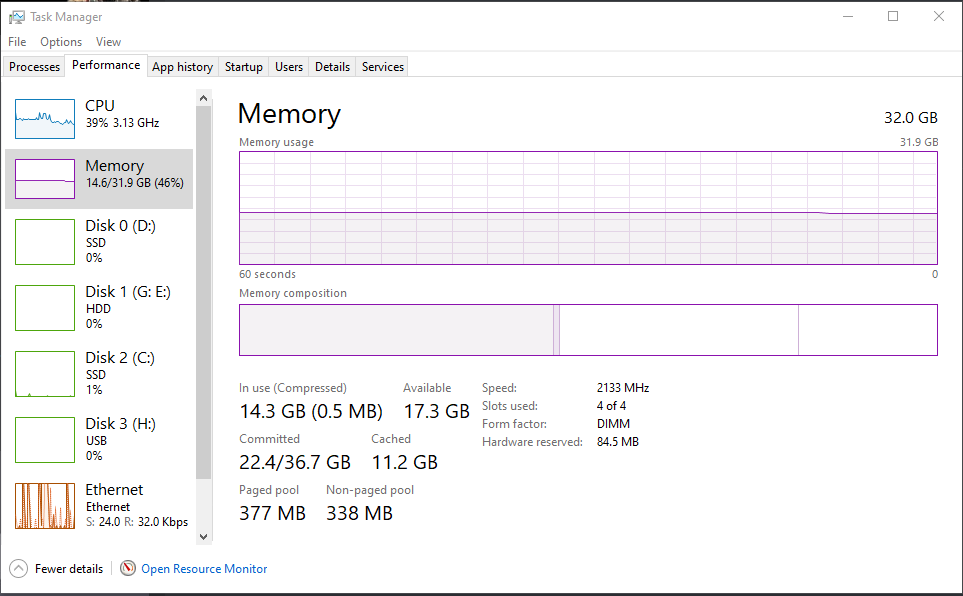Select the Disk 0 (D:) graph thumbnail
Viewport: 963px width, 596px height.
coord(45,243)
